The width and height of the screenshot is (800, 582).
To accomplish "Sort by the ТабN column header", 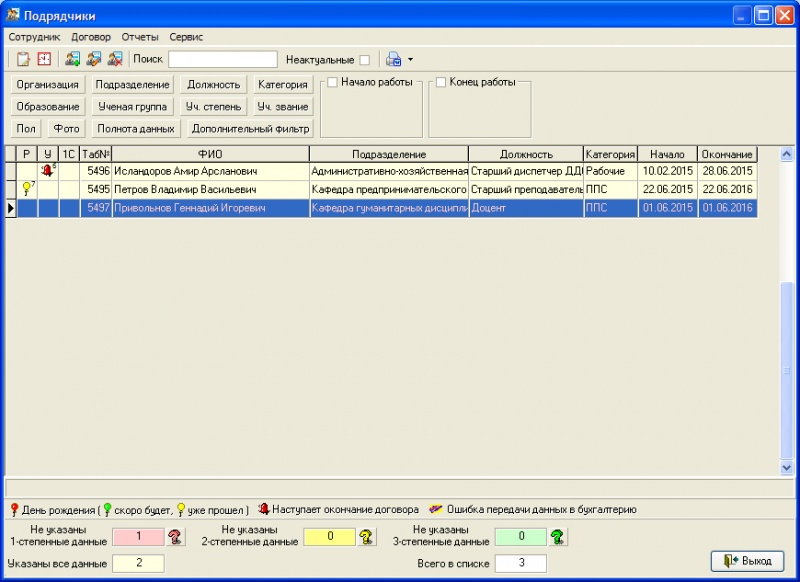I will pos(96,154).
